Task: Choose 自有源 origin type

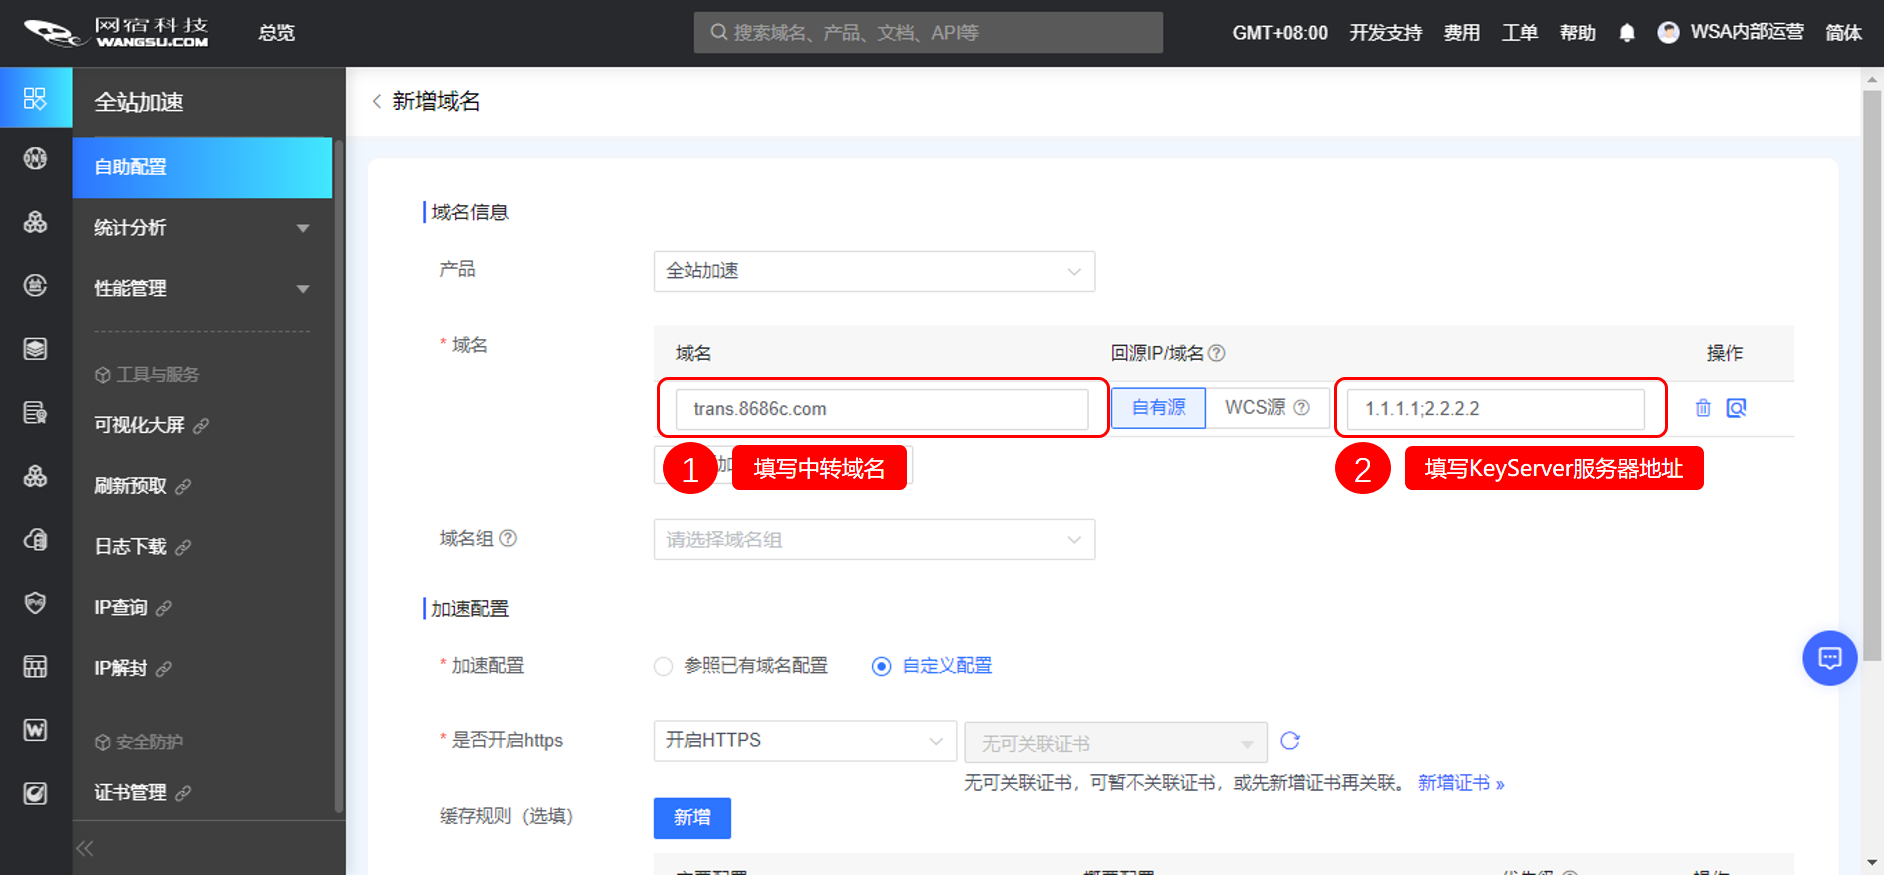Action: [x=1158, y=408]
